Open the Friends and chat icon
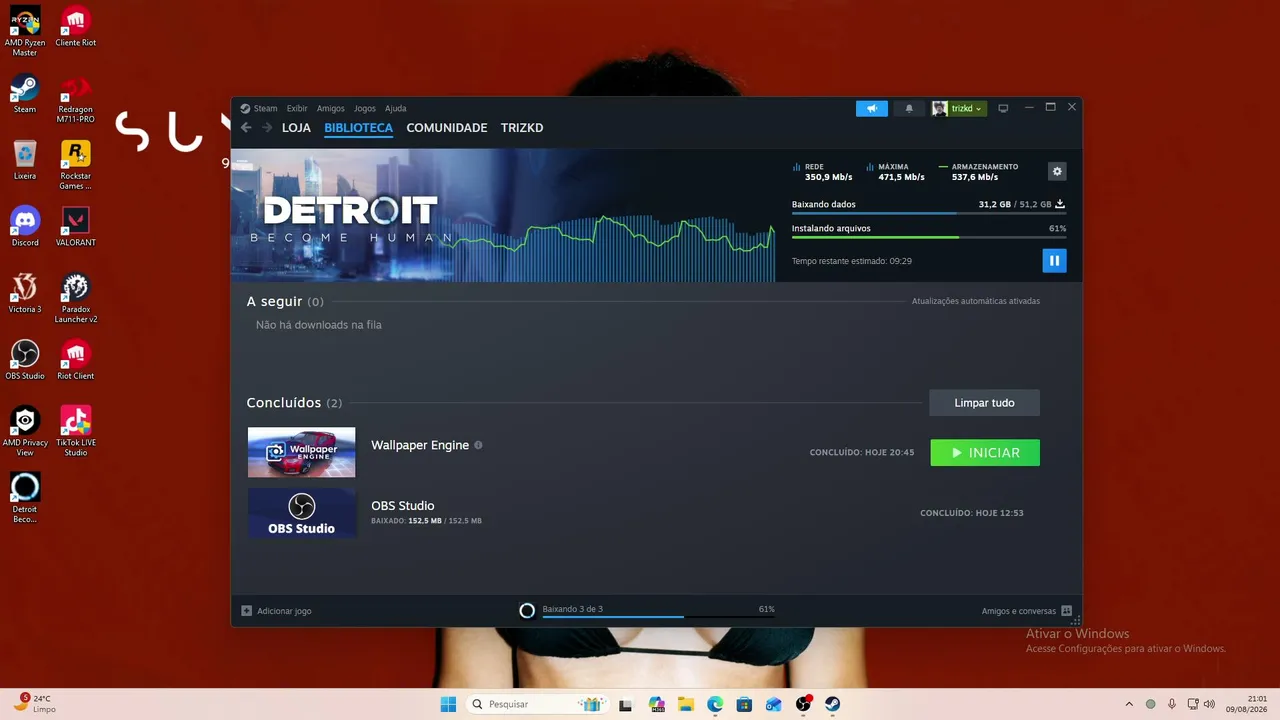The height and width of the screenshot is (720, 1280). [x=1067, y=610]
